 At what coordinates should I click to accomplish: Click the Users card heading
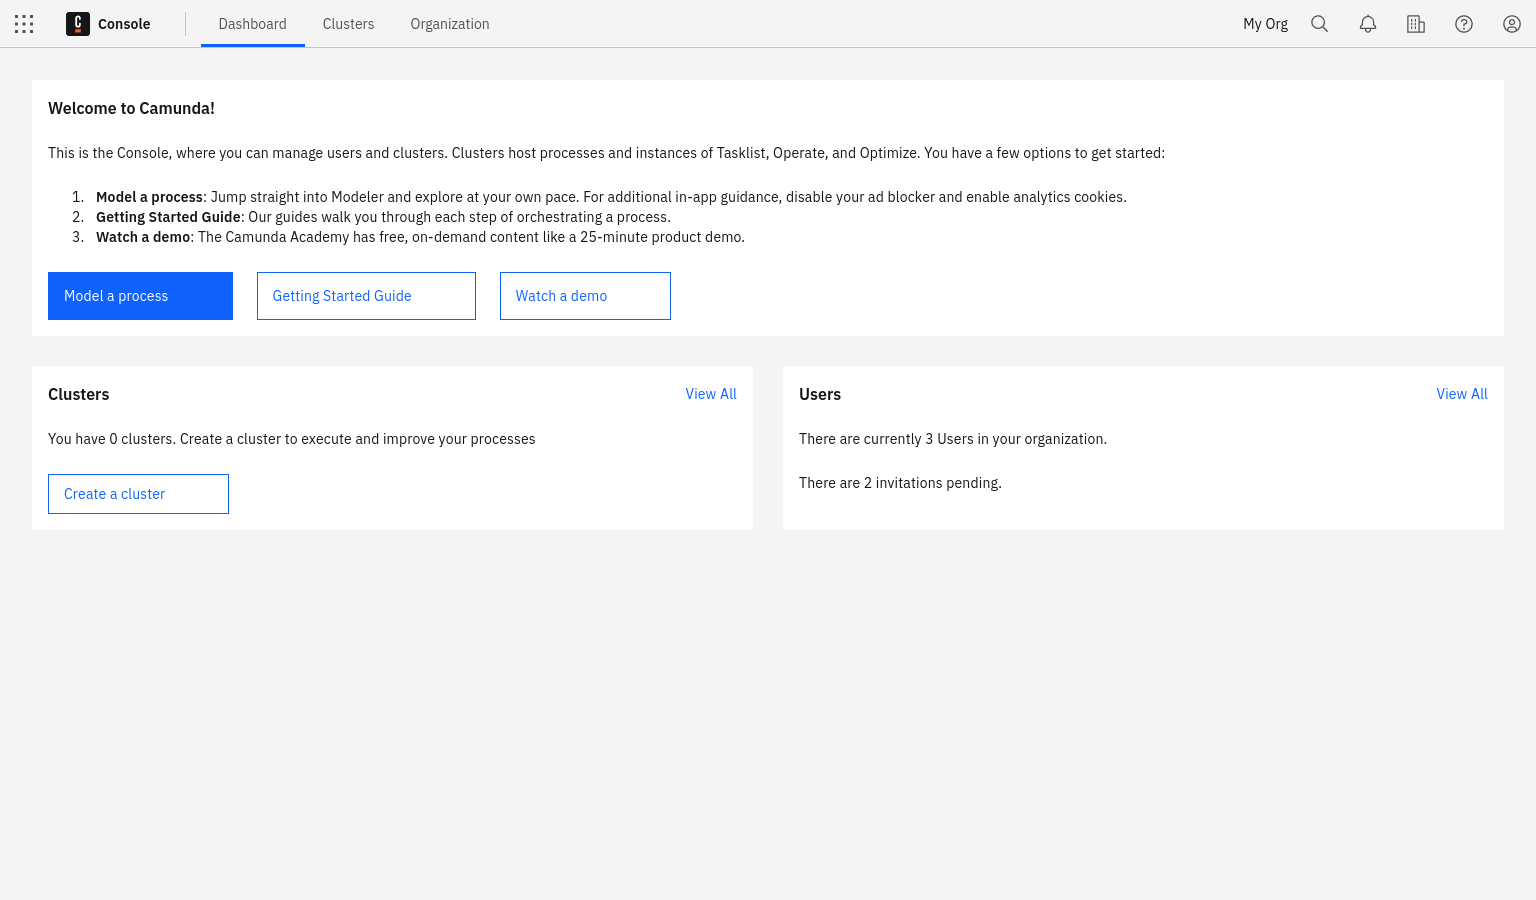pyautogui.click(x=820, y=394)
